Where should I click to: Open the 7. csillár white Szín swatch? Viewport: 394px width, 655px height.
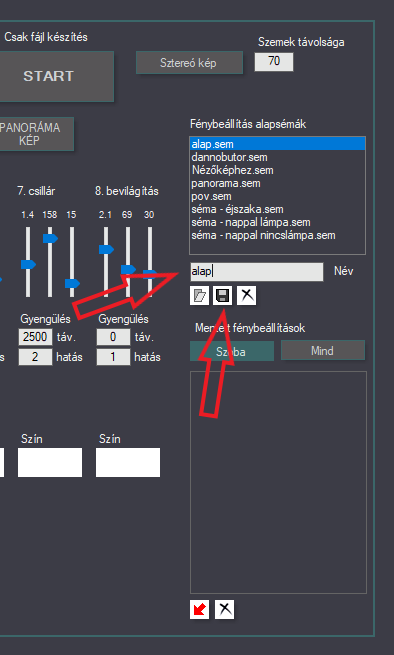click(x=50, y=462)
